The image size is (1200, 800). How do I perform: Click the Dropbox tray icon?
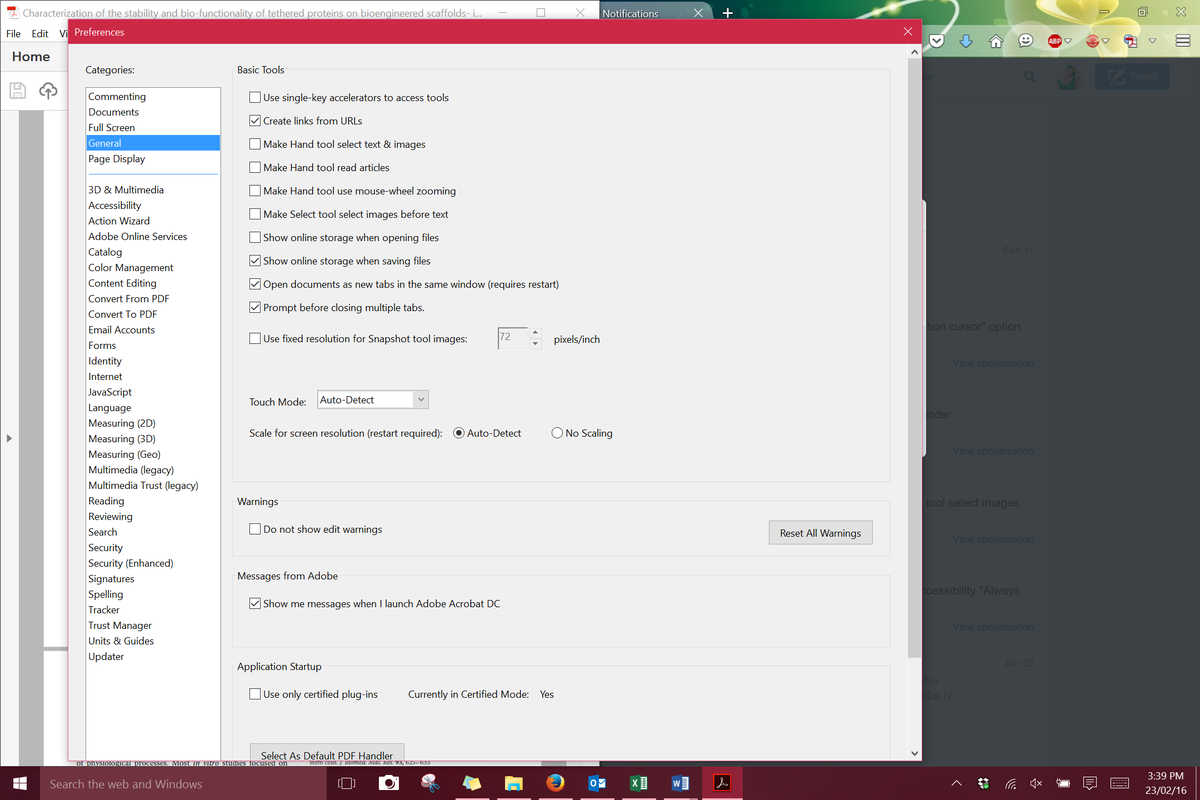click(x=983, y=783)
